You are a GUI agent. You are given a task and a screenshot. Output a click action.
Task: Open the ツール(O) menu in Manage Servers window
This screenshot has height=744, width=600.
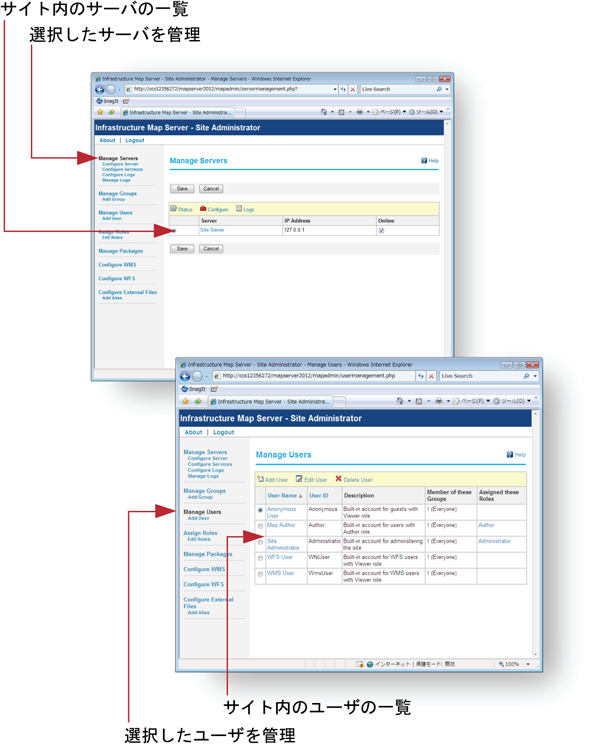pyautogui.click(x=426, y=112)
